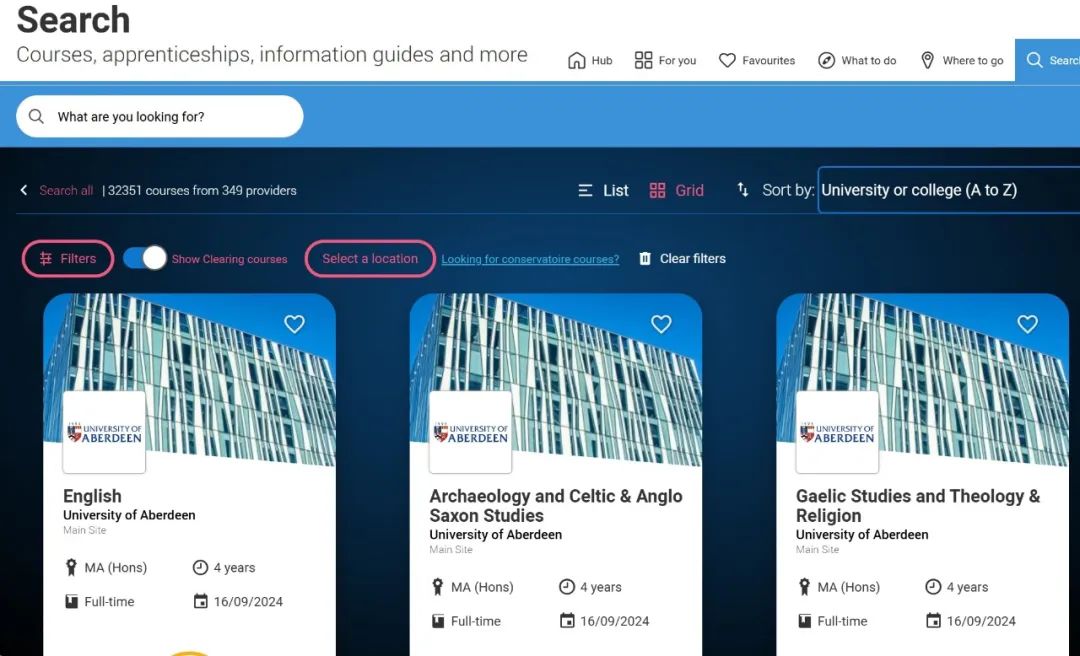Click the Hub house icon
This screenshot has height=656, width=1080.
[577, 61]
